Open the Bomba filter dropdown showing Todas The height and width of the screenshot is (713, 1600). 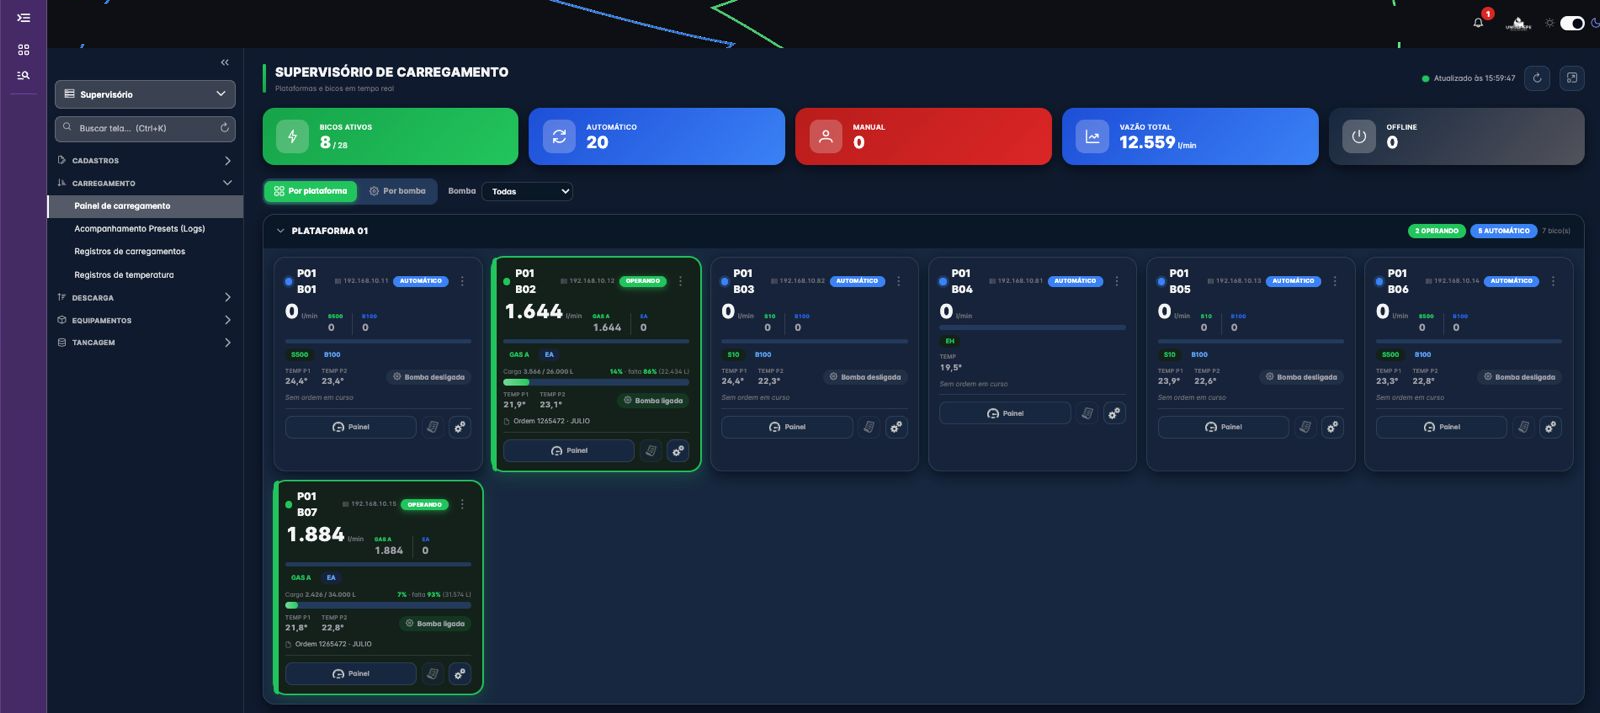(x=527, y=191)
